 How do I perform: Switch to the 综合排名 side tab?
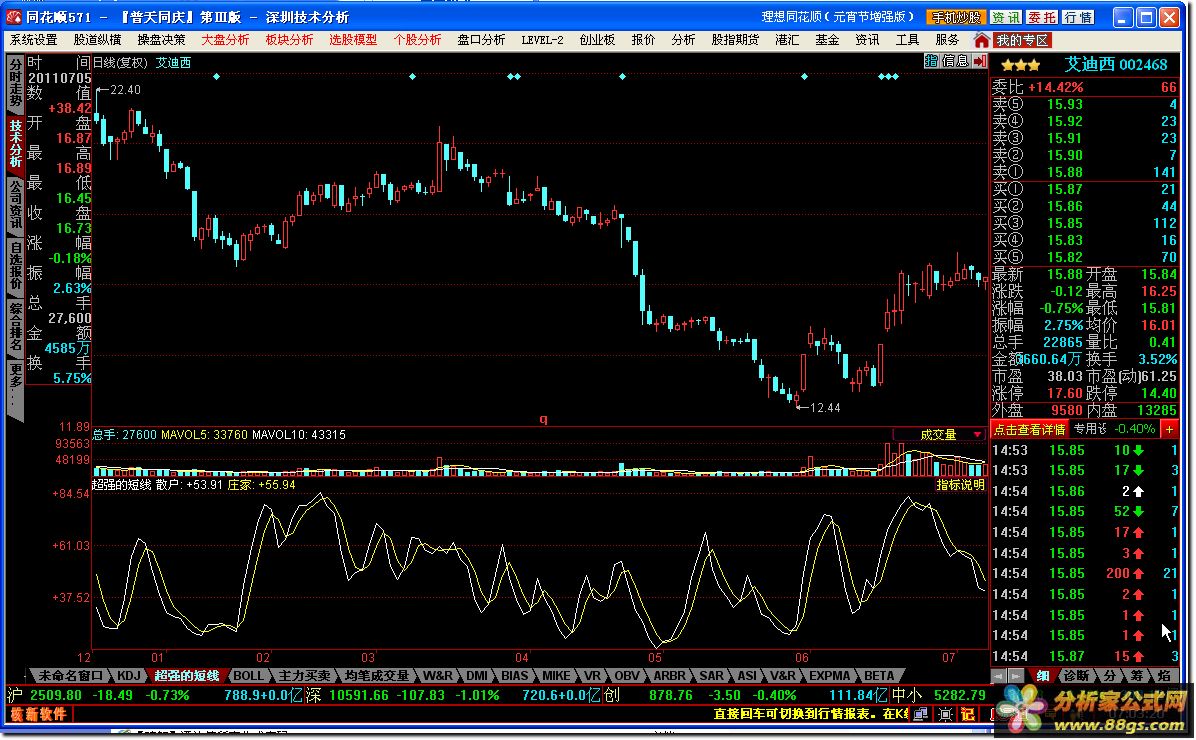point(15,327)
